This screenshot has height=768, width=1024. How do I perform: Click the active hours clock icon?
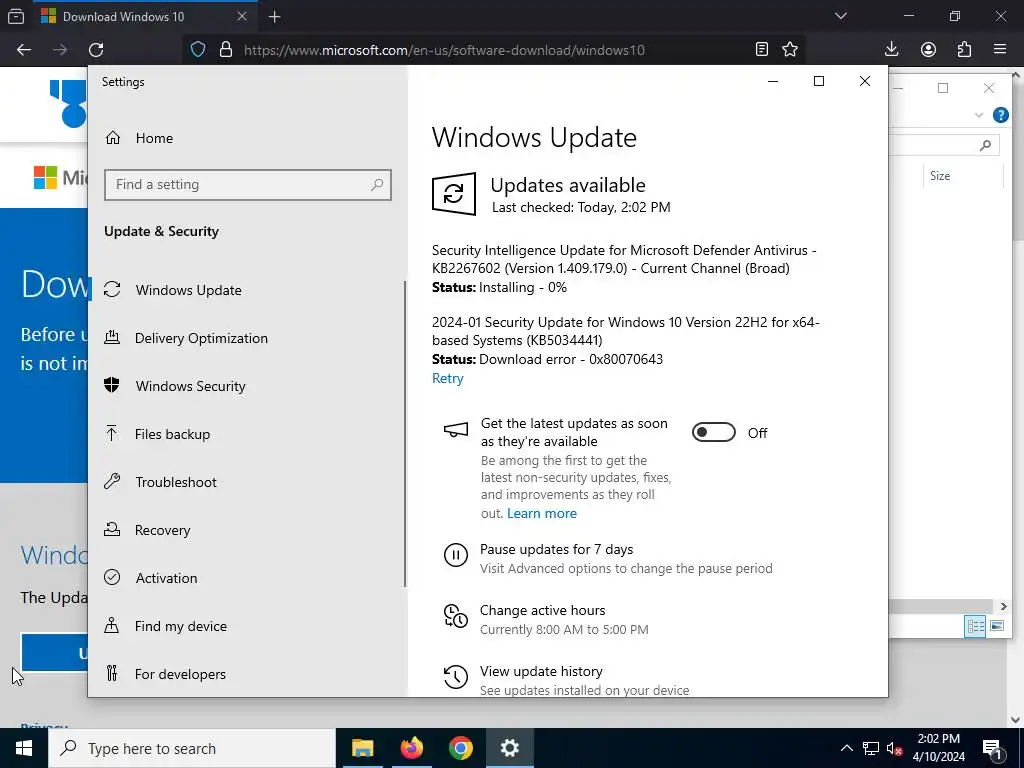coord(456,616)
